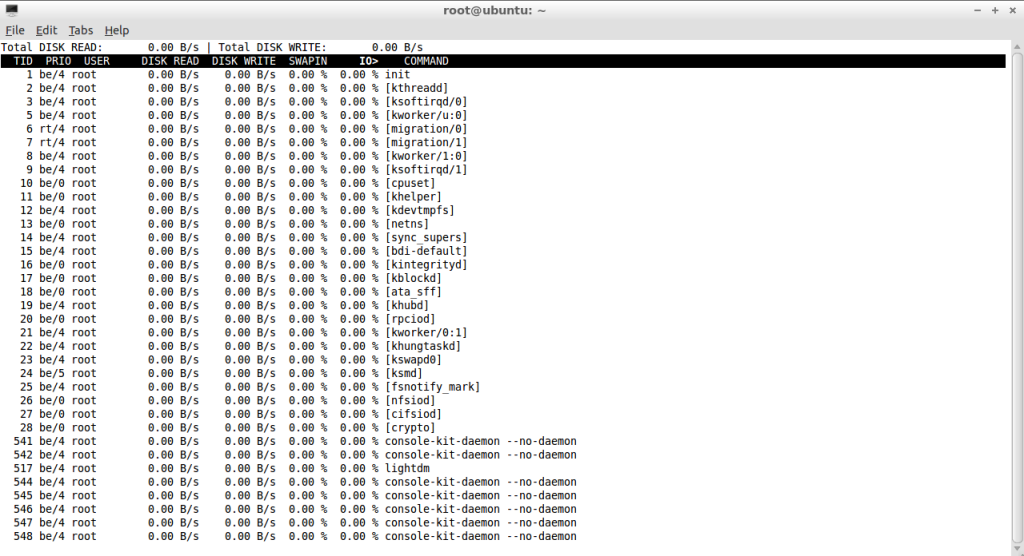The width and height of the screenshot is (1024, 556).
Task: Click the DISK WRITE column header
Action: coord(244,61)
